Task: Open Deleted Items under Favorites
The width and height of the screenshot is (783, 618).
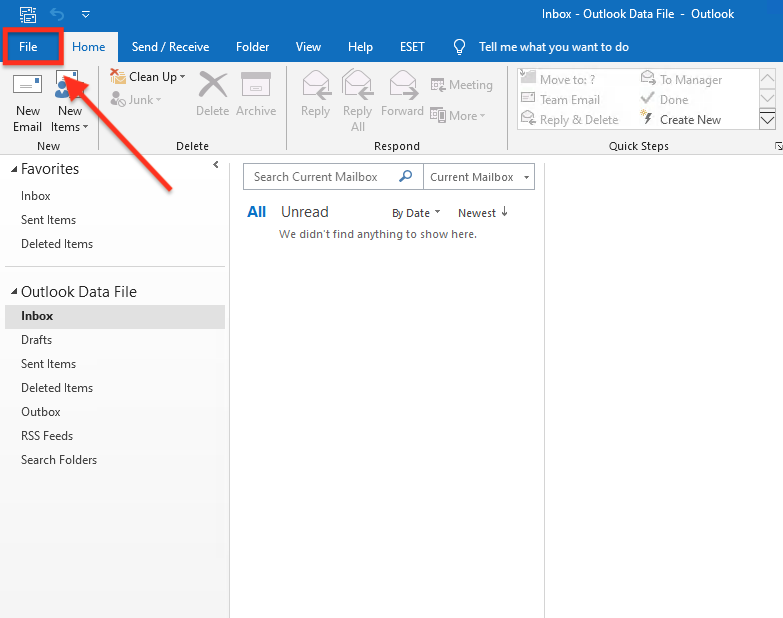Action: [x=57, y=244]
